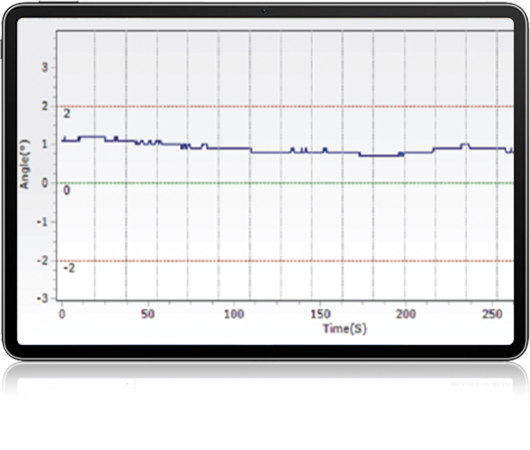Click the red dotted upper threshold line
Viewport: 530px width, 450px height.
[285, 106]
